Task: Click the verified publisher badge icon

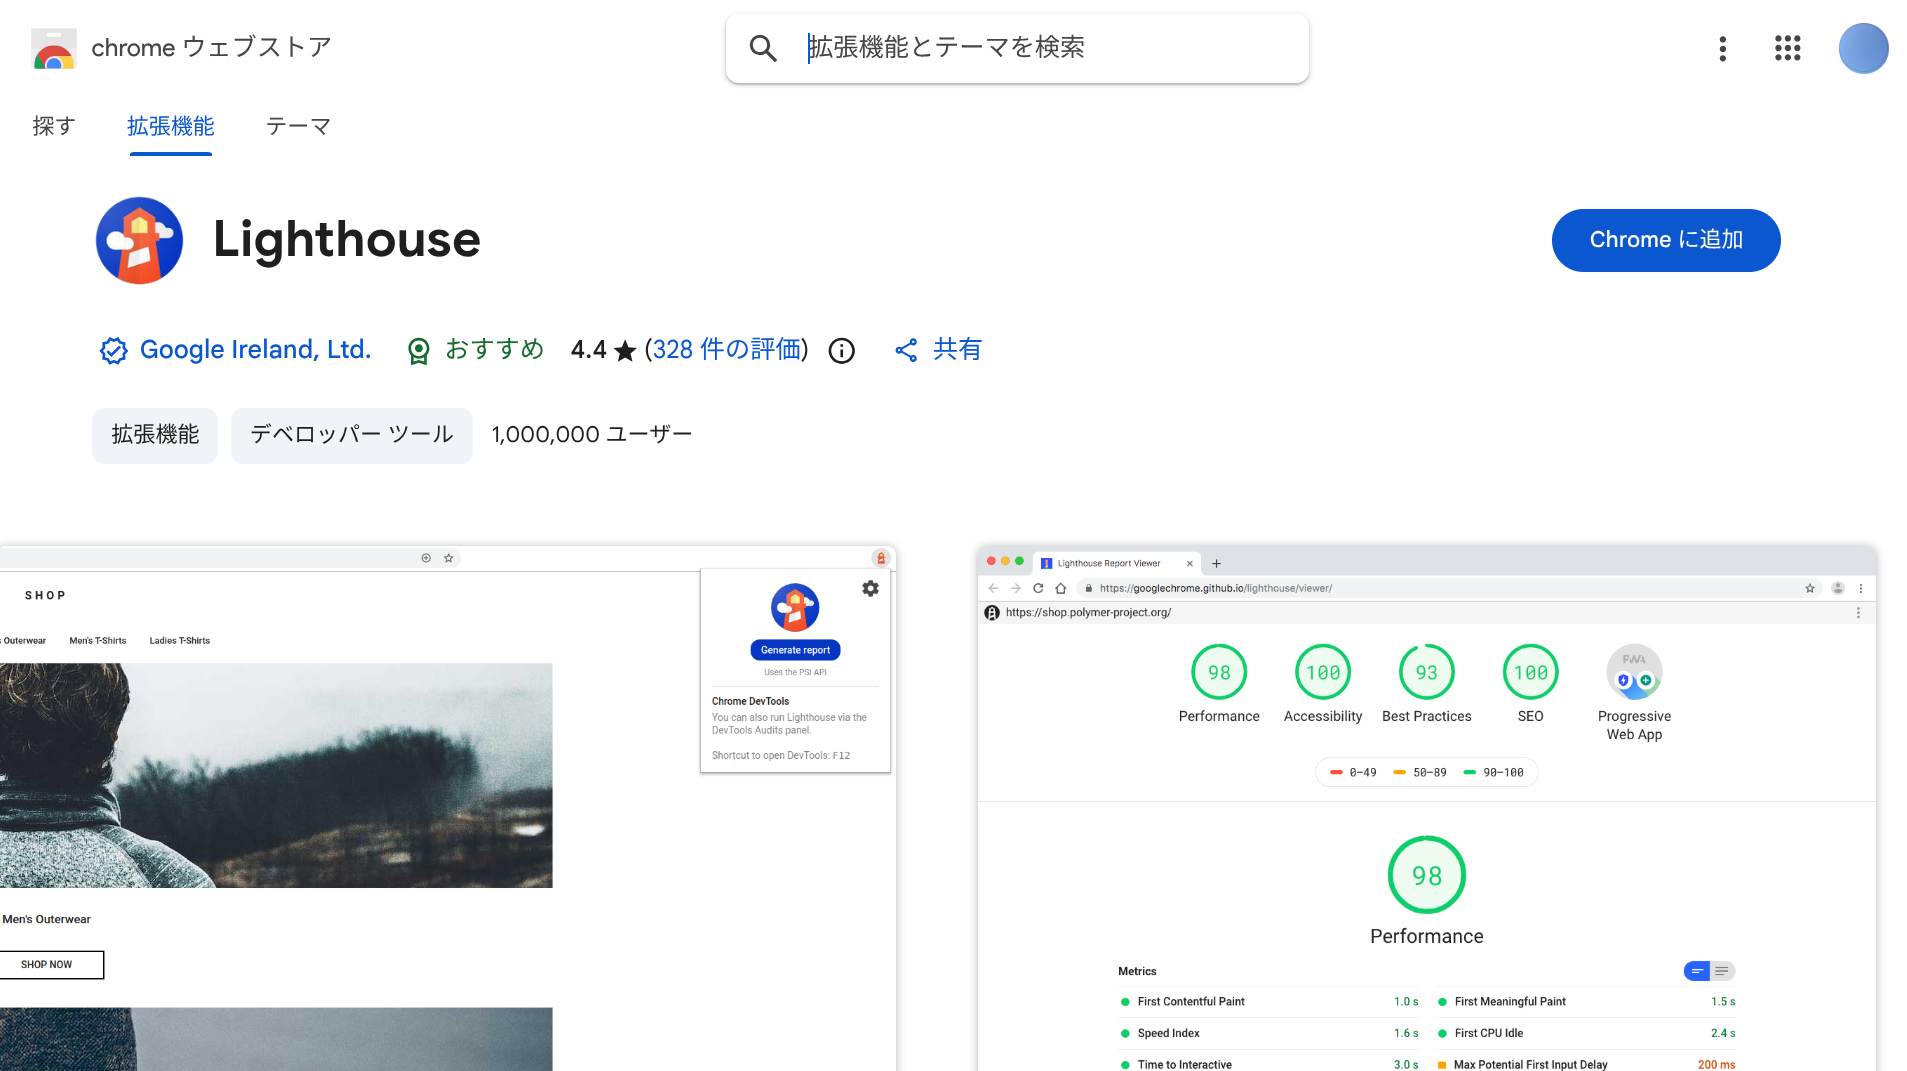Action: click(x=113, y=350)
